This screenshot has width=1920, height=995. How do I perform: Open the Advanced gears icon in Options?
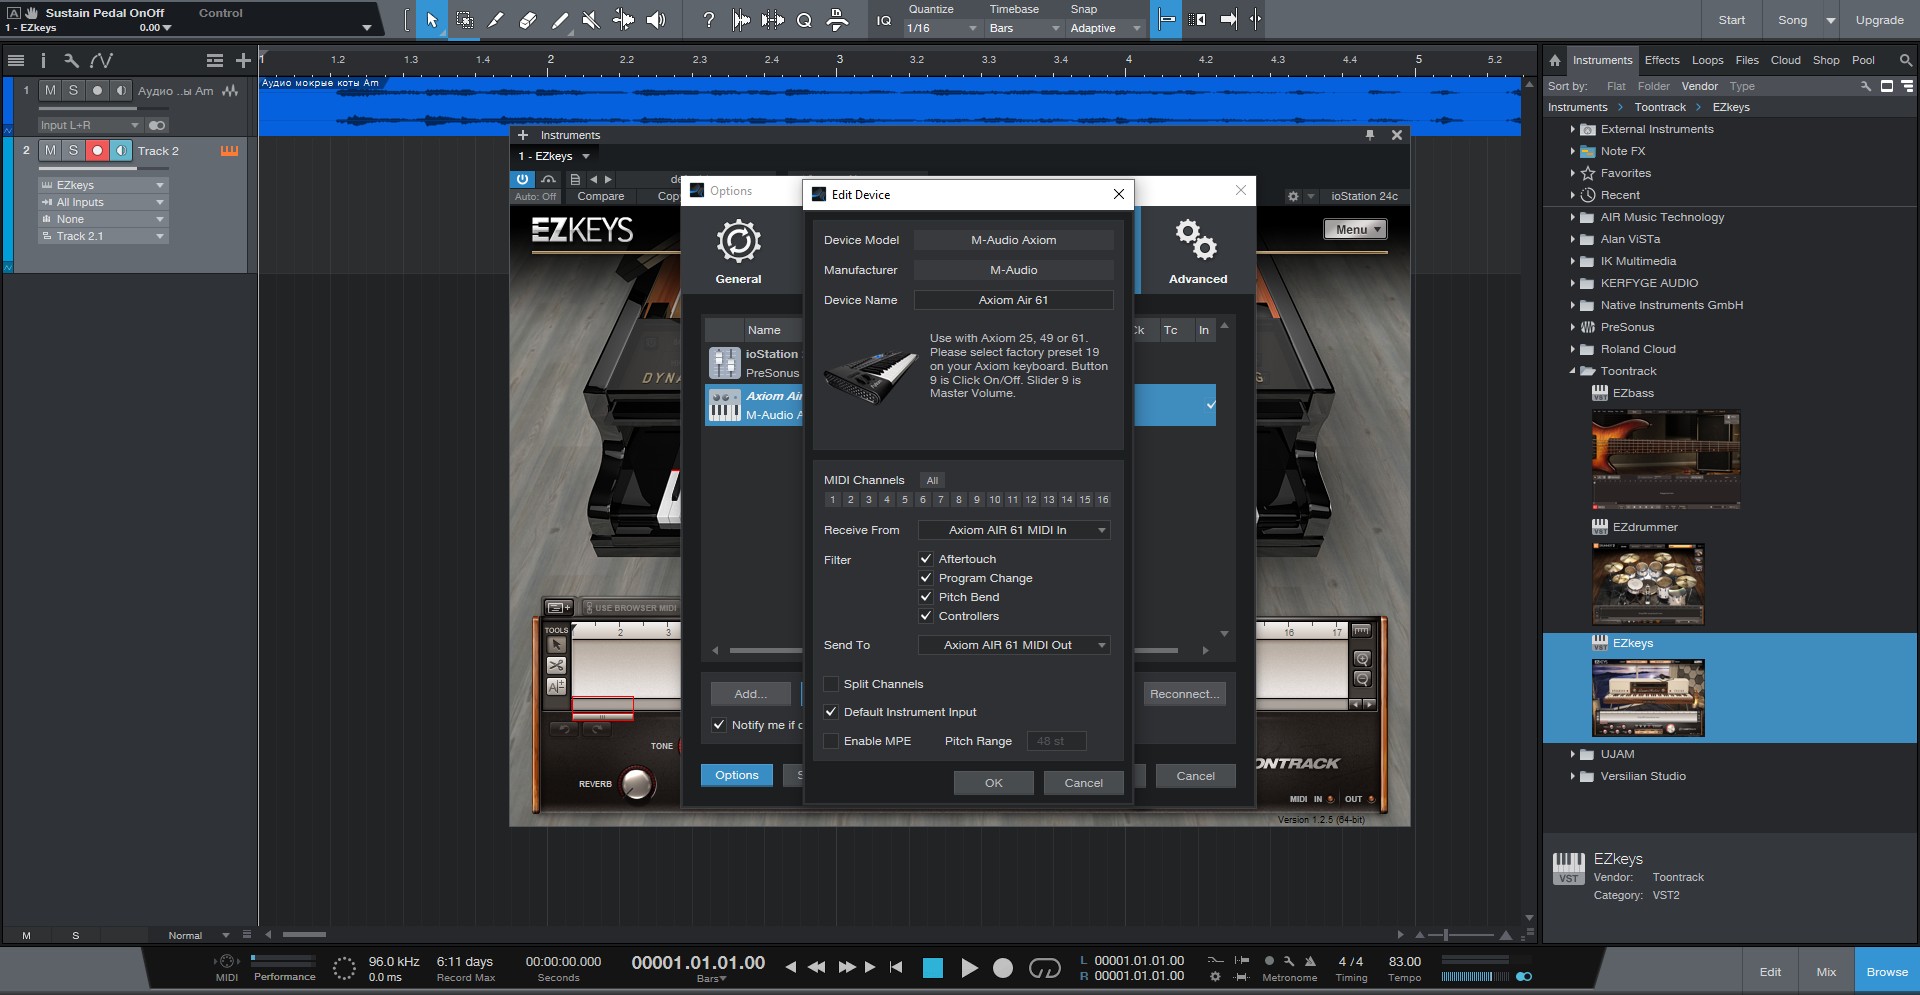pos(1197,241)
